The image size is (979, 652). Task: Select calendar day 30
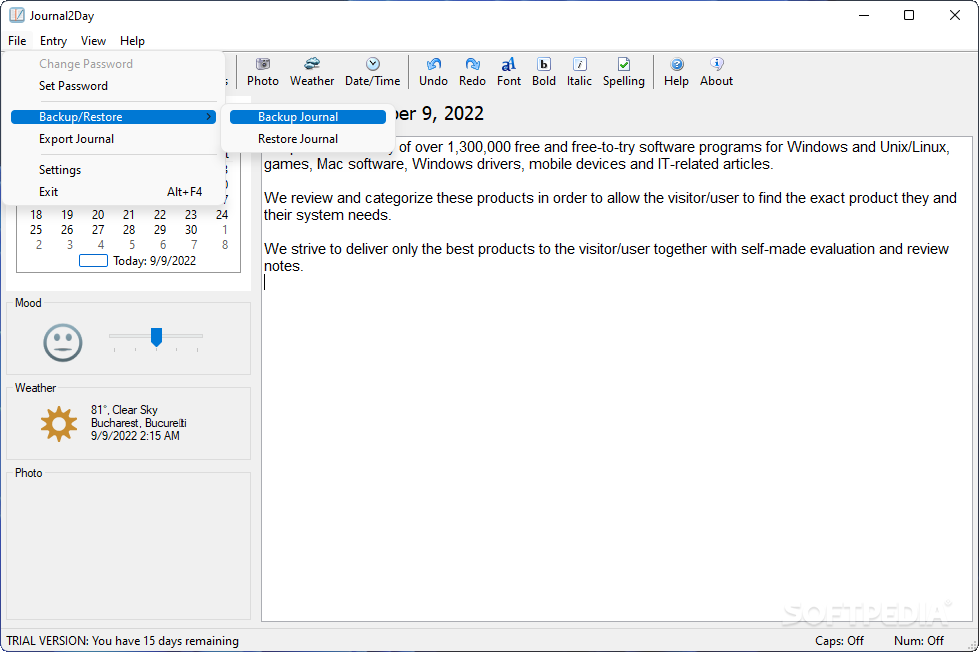[x=191, y=230]
